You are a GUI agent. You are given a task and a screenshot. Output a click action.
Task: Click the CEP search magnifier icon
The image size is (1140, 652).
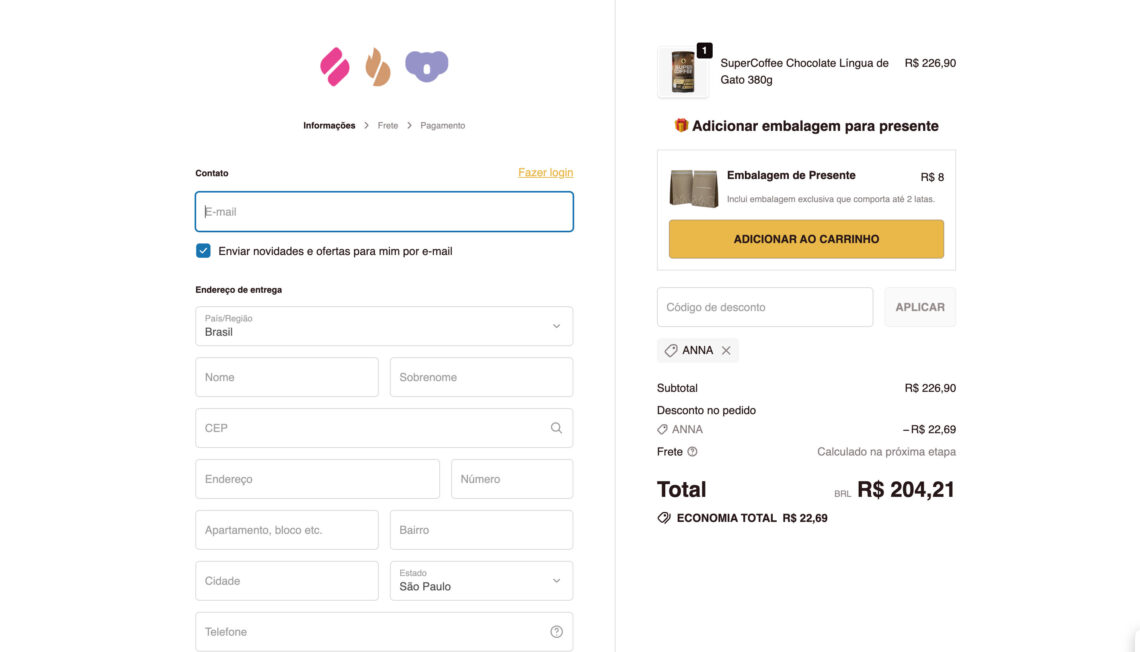[556, 428]
